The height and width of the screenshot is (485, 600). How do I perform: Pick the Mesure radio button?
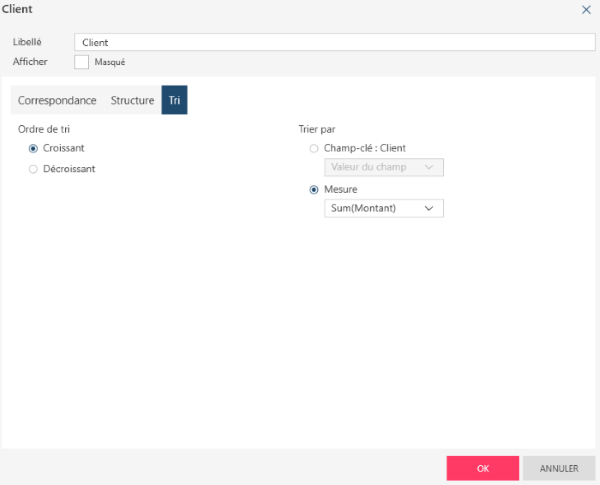[x=315, y=189]
